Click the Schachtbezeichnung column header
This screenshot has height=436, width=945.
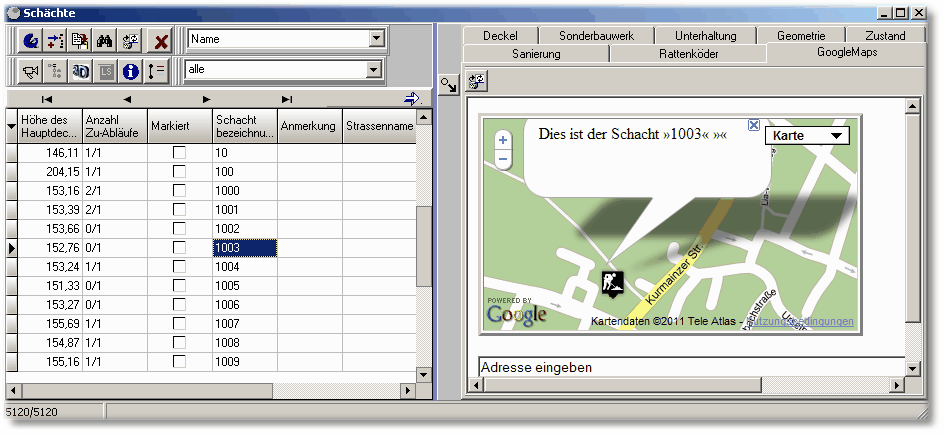245,126
